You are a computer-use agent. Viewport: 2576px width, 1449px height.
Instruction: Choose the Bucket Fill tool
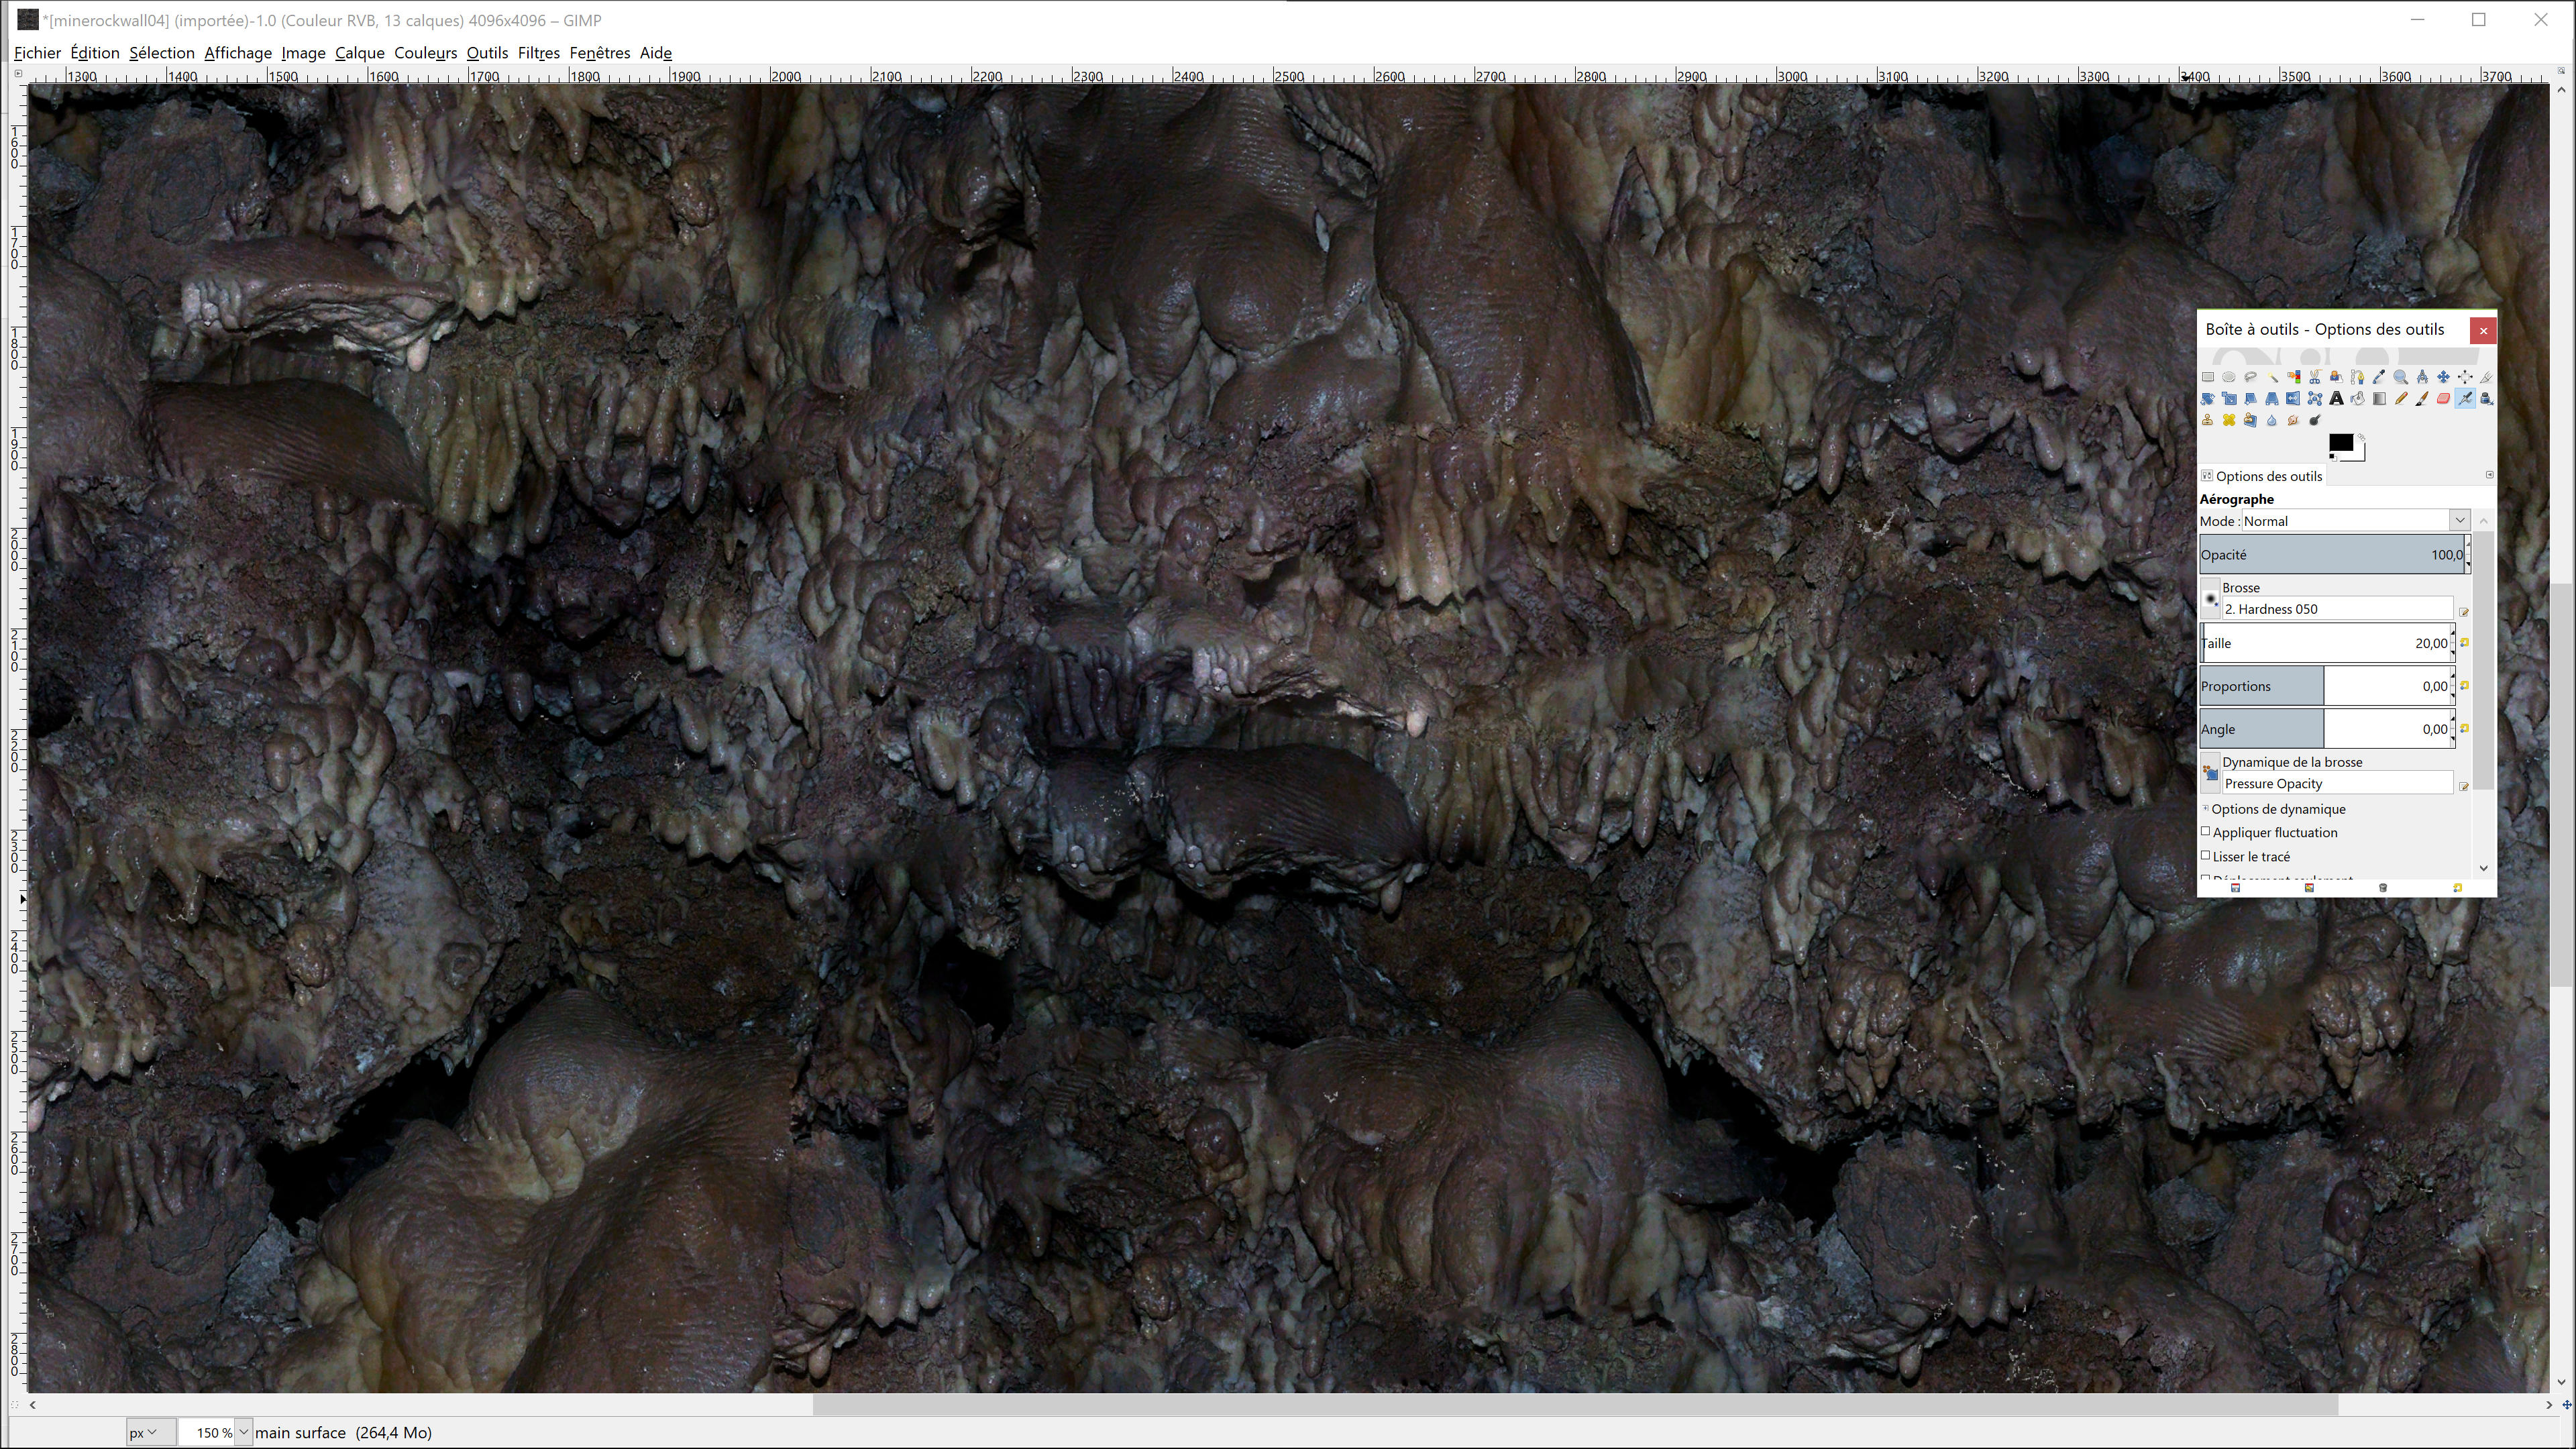click(2357, 399)
